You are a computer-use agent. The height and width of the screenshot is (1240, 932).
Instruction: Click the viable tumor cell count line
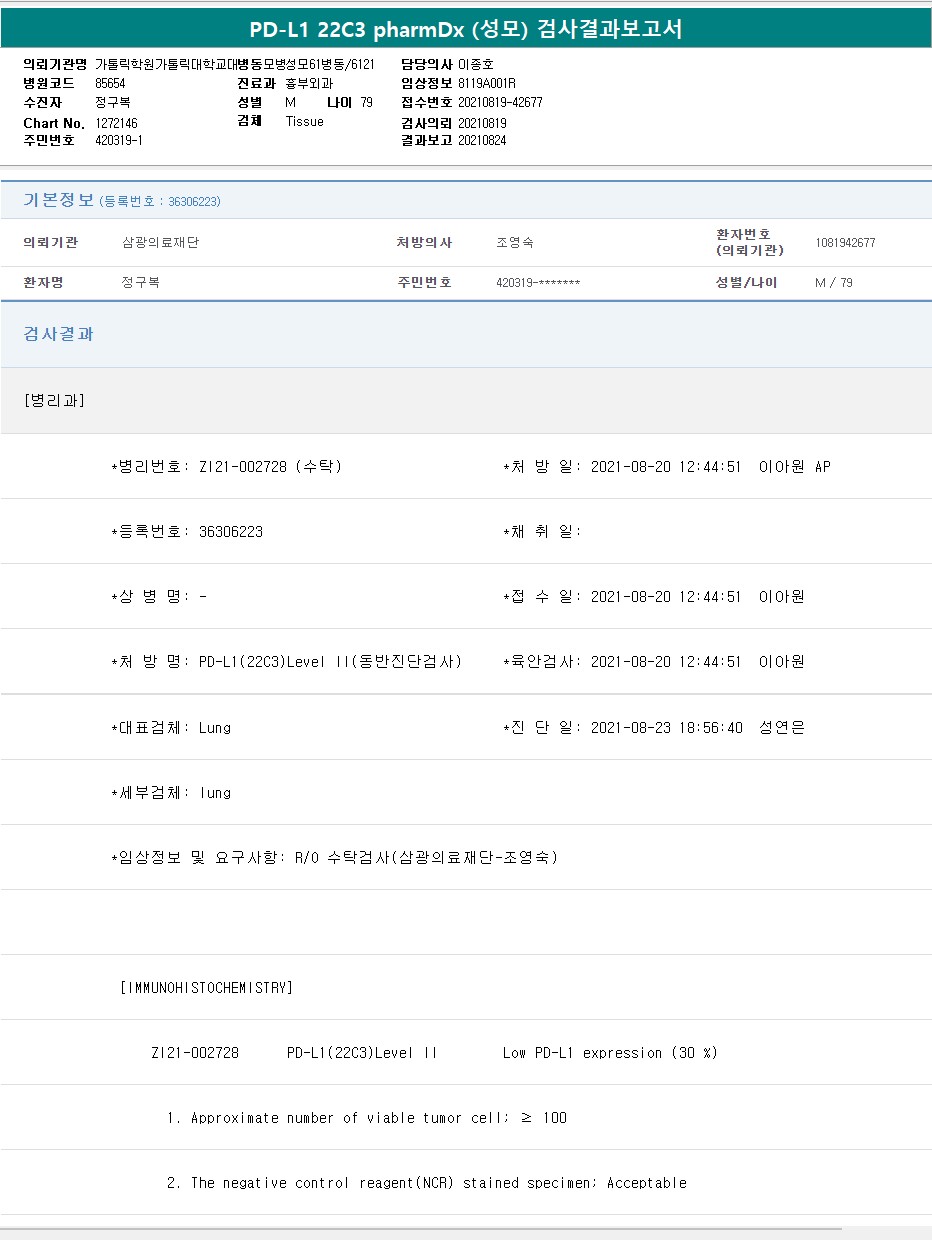pyautogui.click(x=367, y=1118)
